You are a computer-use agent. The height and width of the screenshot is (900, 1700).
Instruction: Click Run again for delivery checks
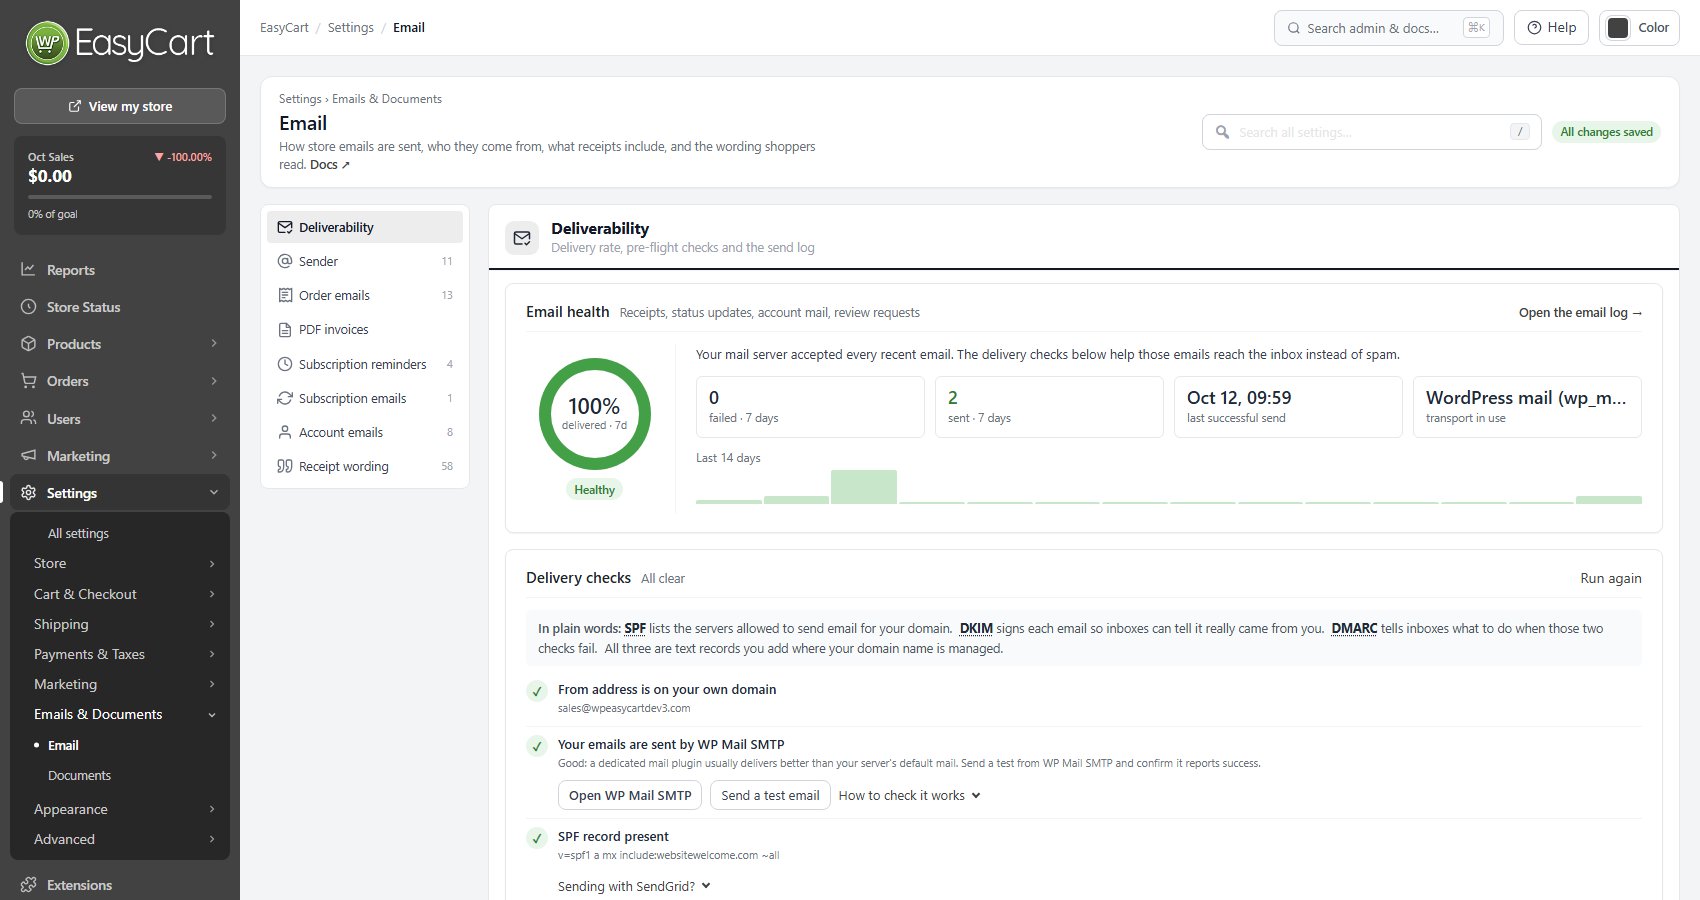pos(1610,578)
